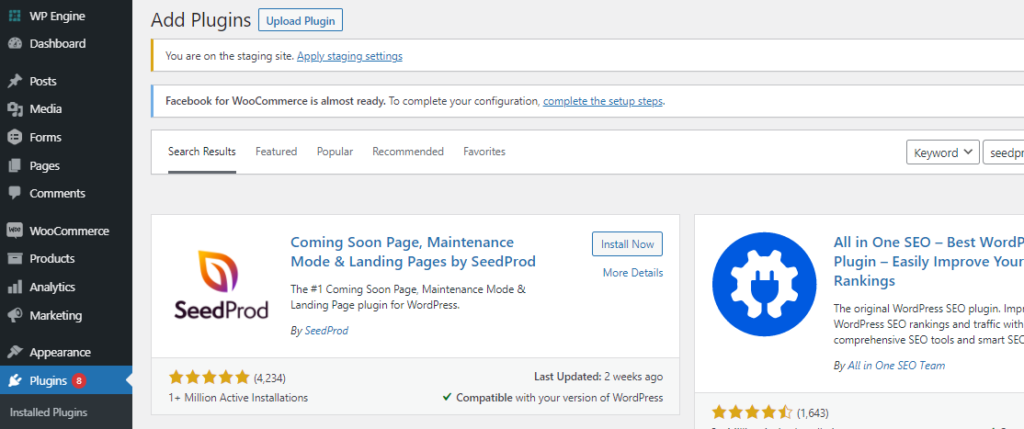The height and width of the screenshot is (429, 1024).
Task: Open the Forms menu label
Action: [x=45, y=137]
